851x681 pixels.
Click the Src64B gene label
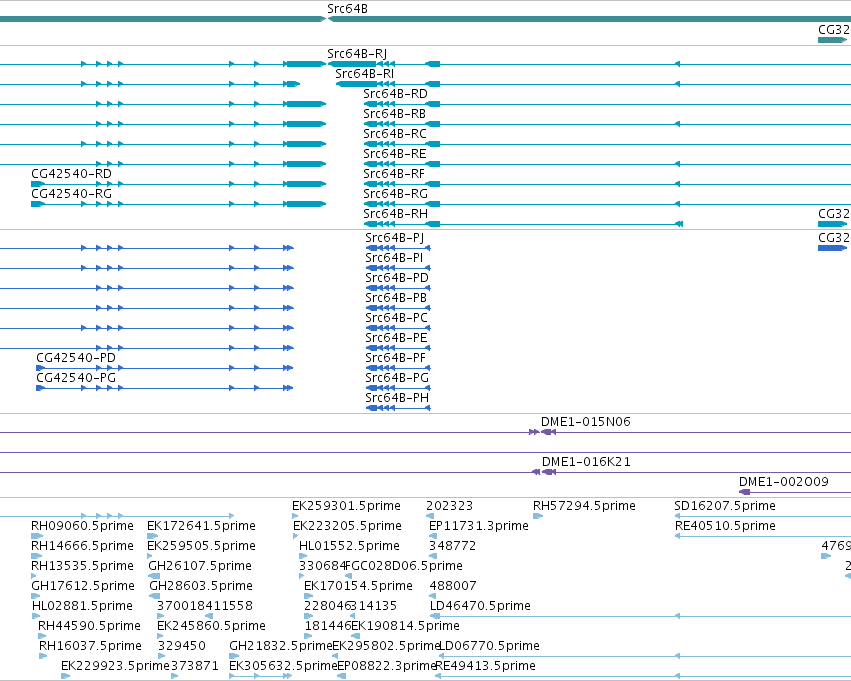(347, 9)
